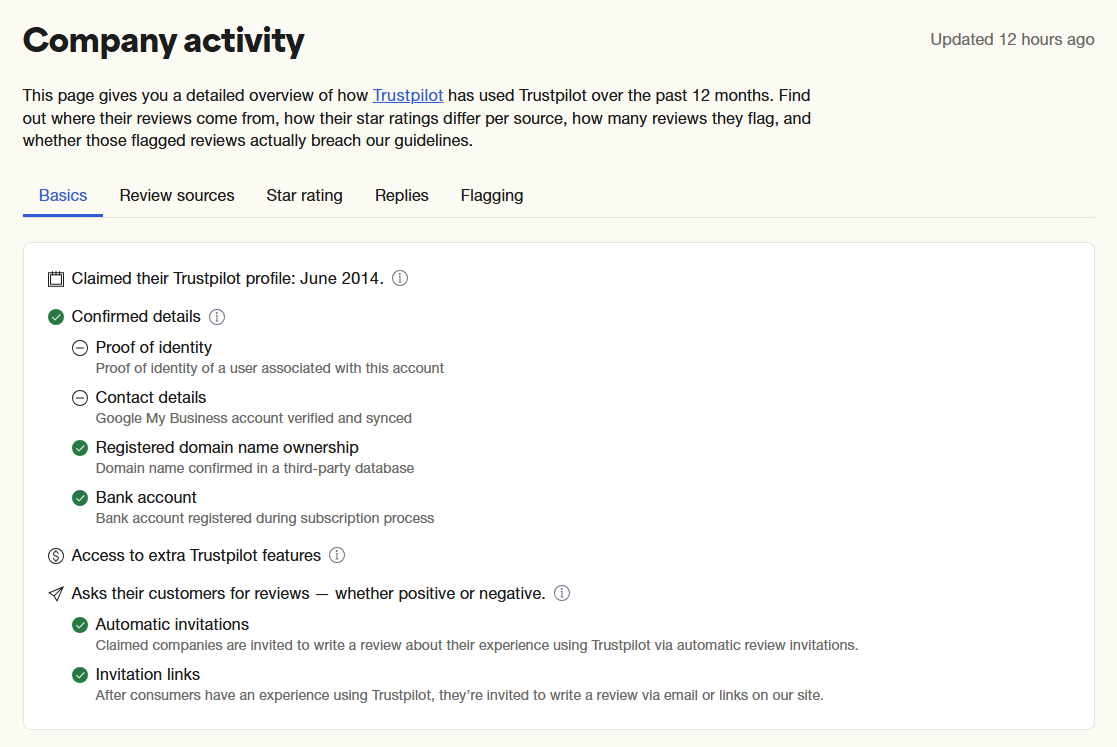This screenshot has width=1117, height=747.
Task: Open the Flagging tab
Action: click(491, 195)
